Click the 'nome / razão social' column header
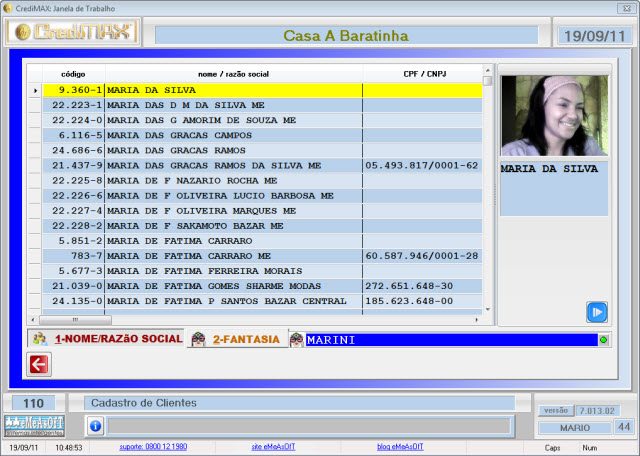Screen dimensions: 640x456 point(233,74)
